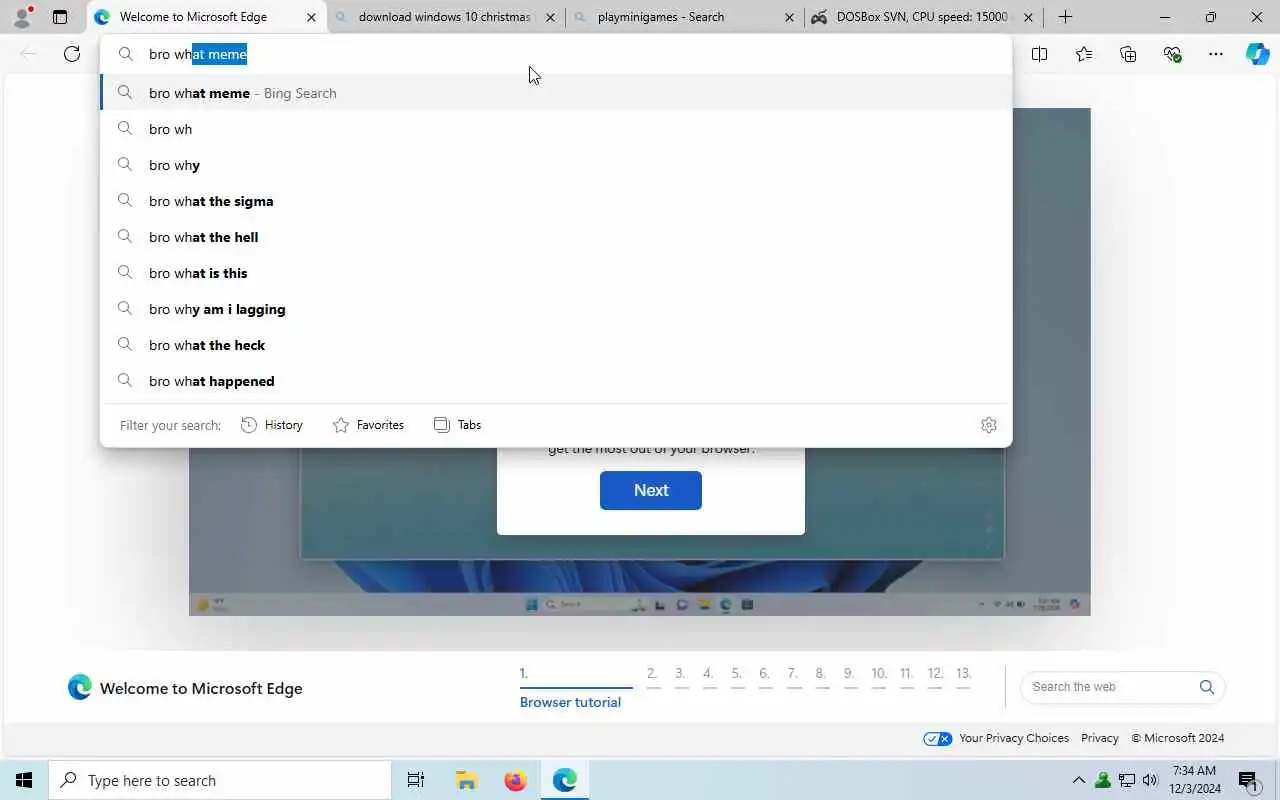Open Task View in taskbar

416,780
